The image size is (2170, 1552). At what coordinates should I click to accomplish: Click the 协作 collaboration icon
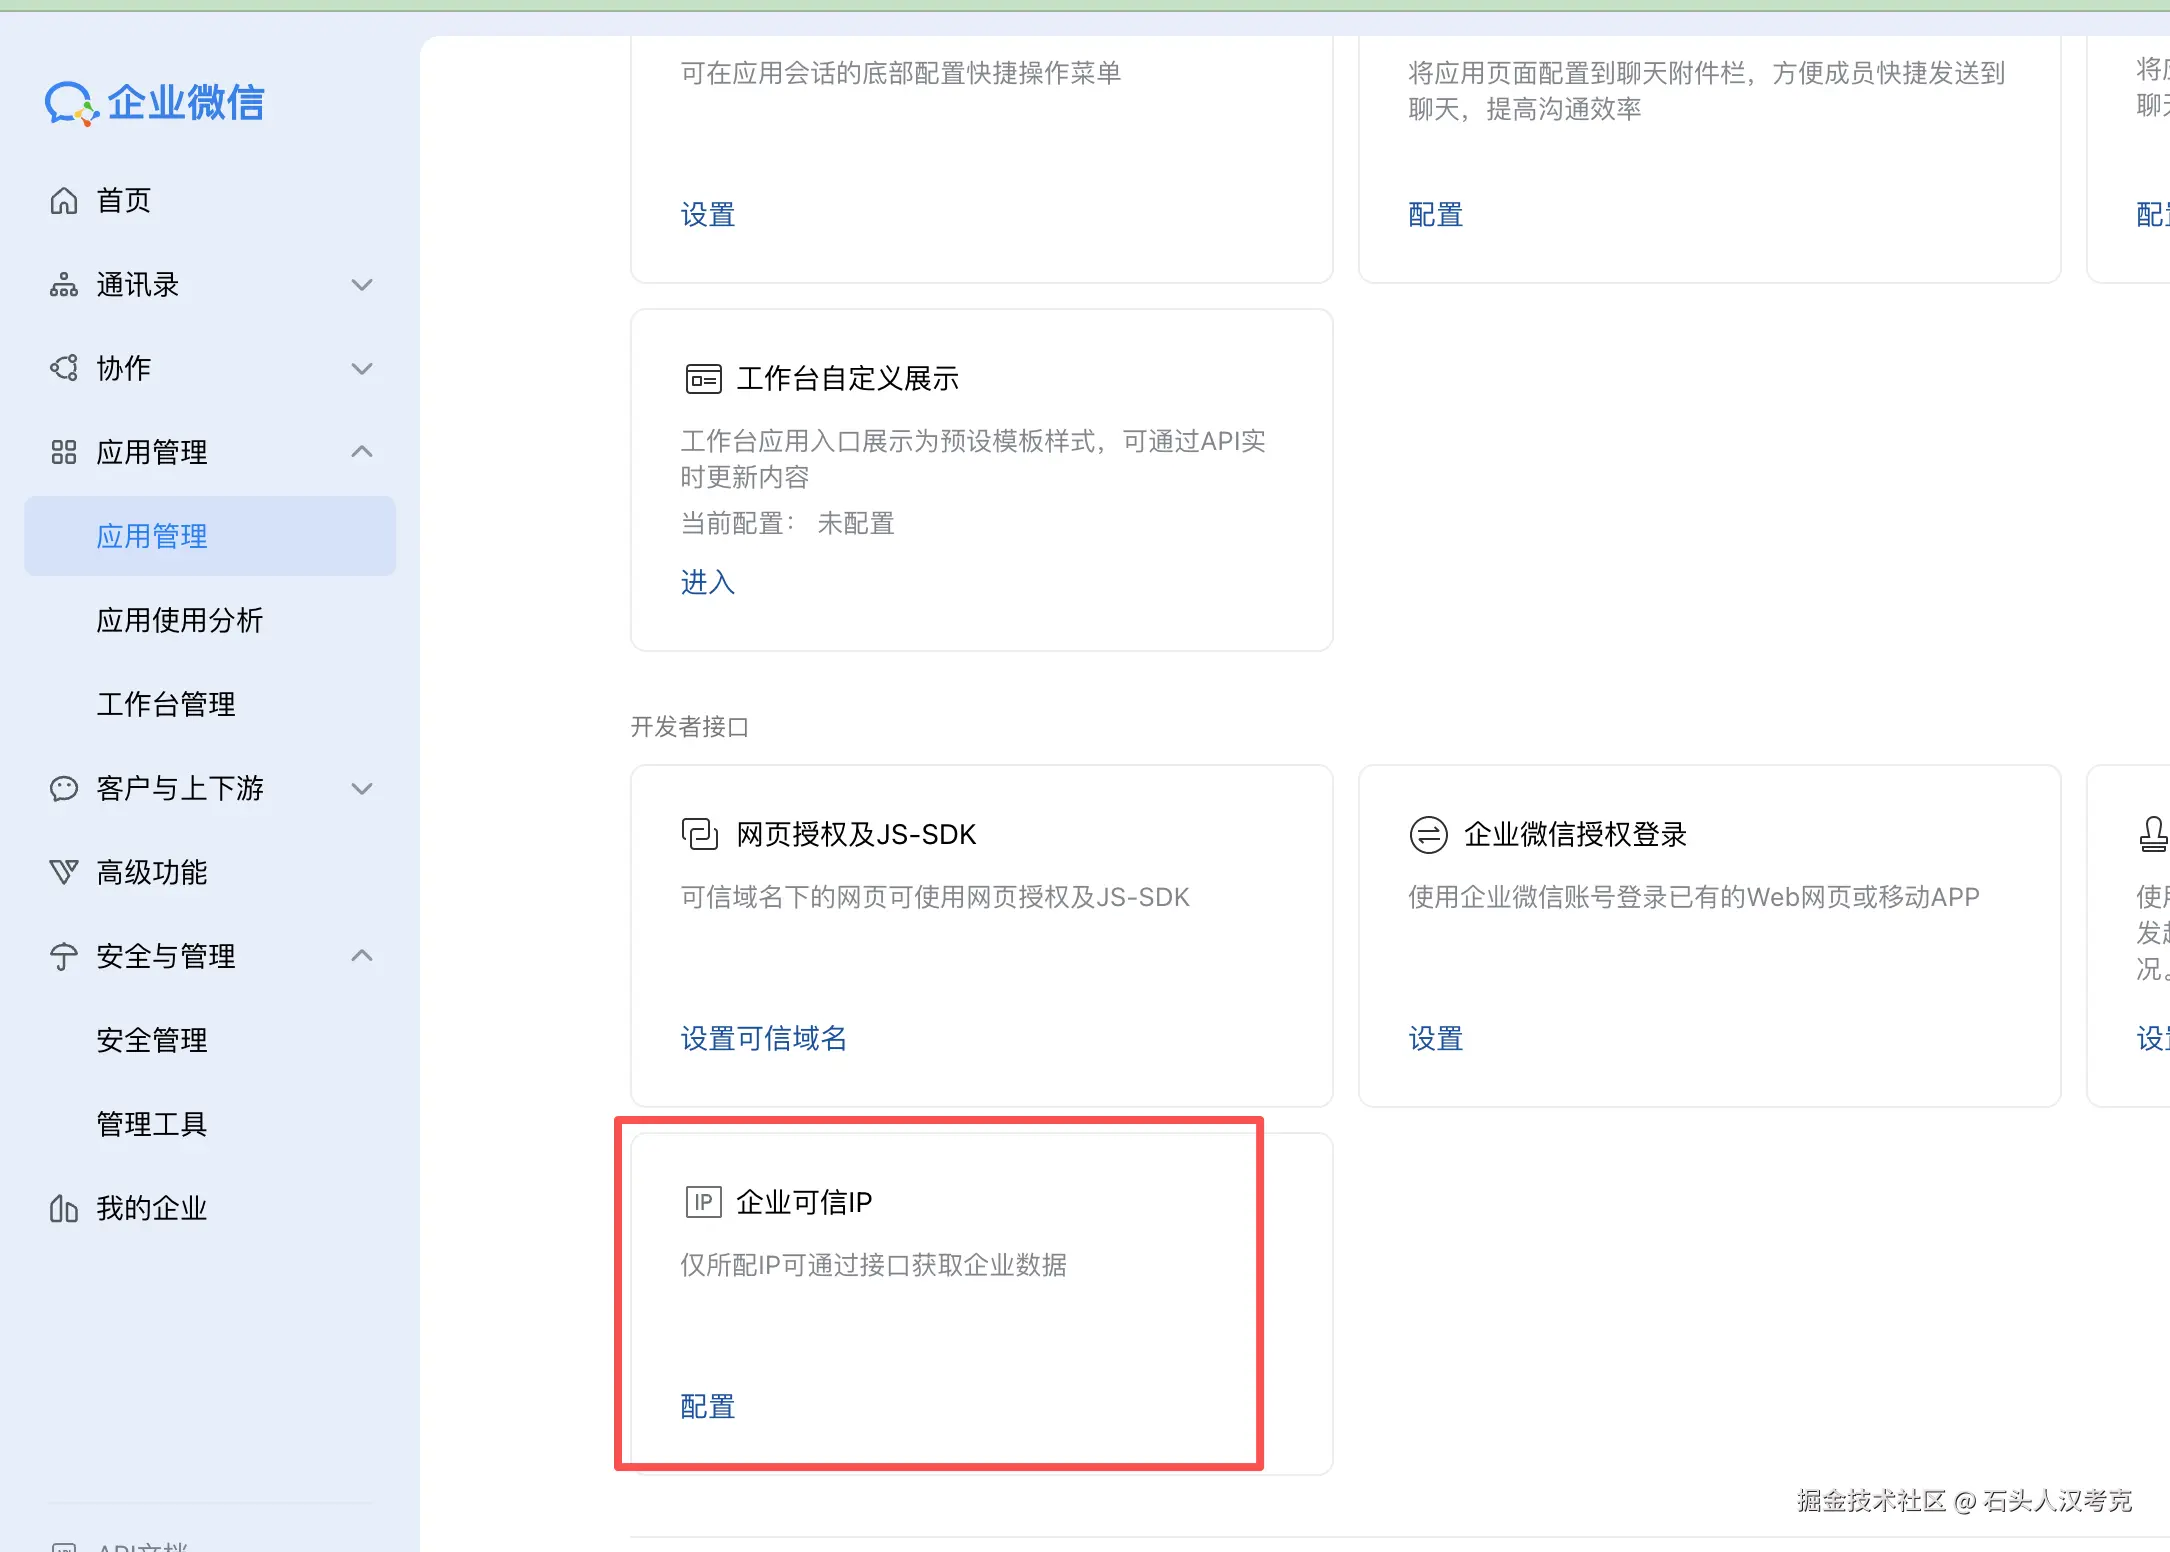pos(64,368)
